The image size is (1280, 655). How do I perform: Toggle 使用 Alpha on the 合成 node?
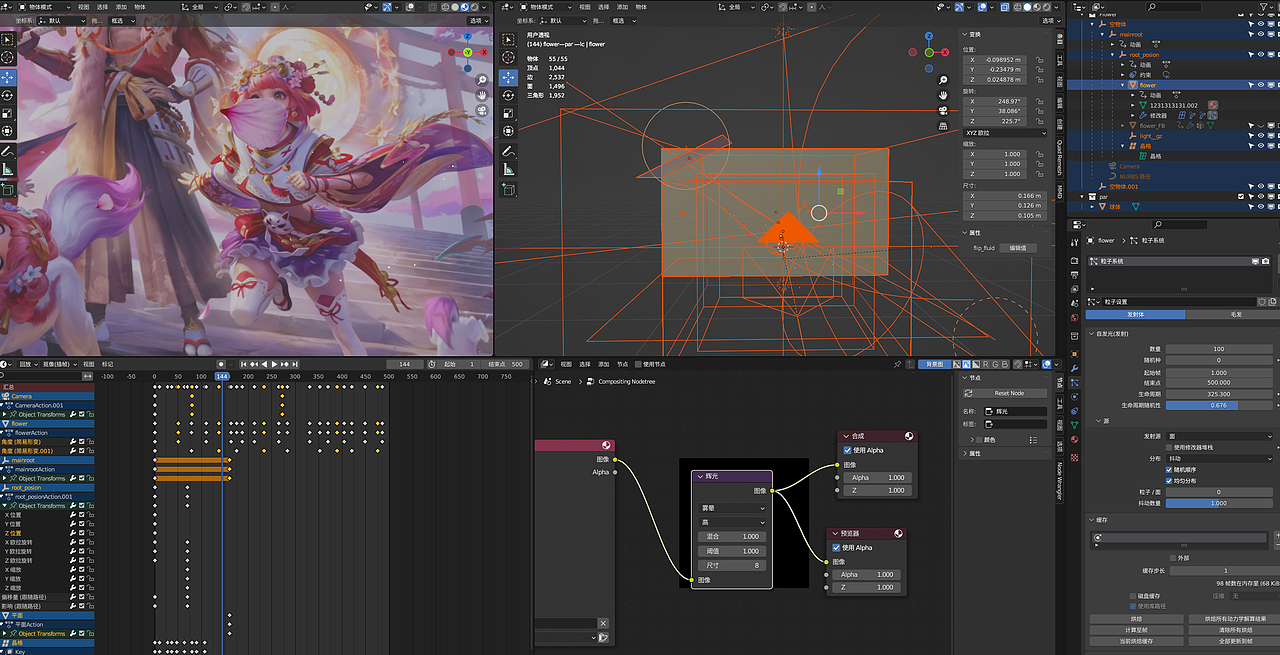click(x=847, y=450)
